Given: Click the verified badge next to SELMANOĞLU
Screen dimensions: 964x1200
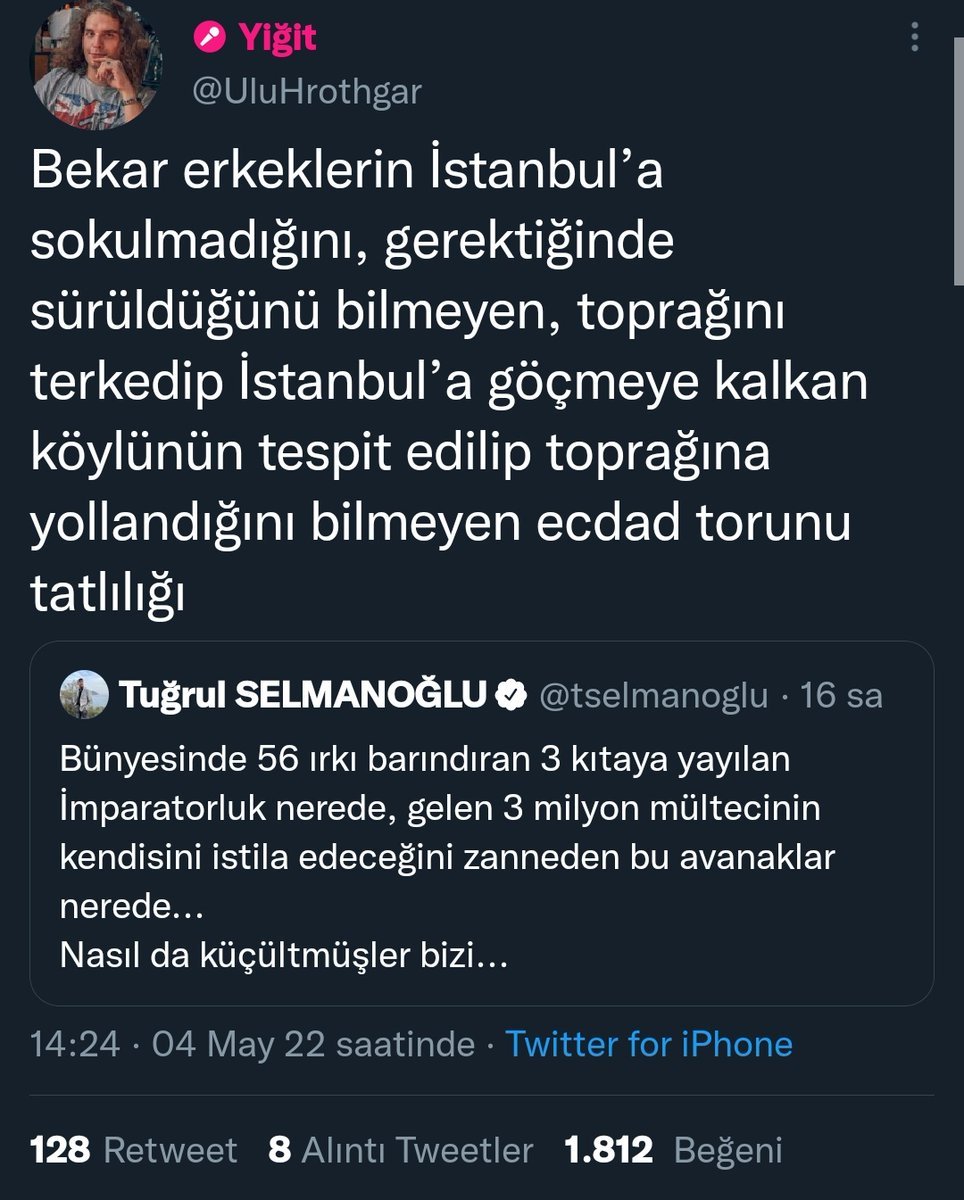Looking at the screenshot, I should tap(512, 694).
